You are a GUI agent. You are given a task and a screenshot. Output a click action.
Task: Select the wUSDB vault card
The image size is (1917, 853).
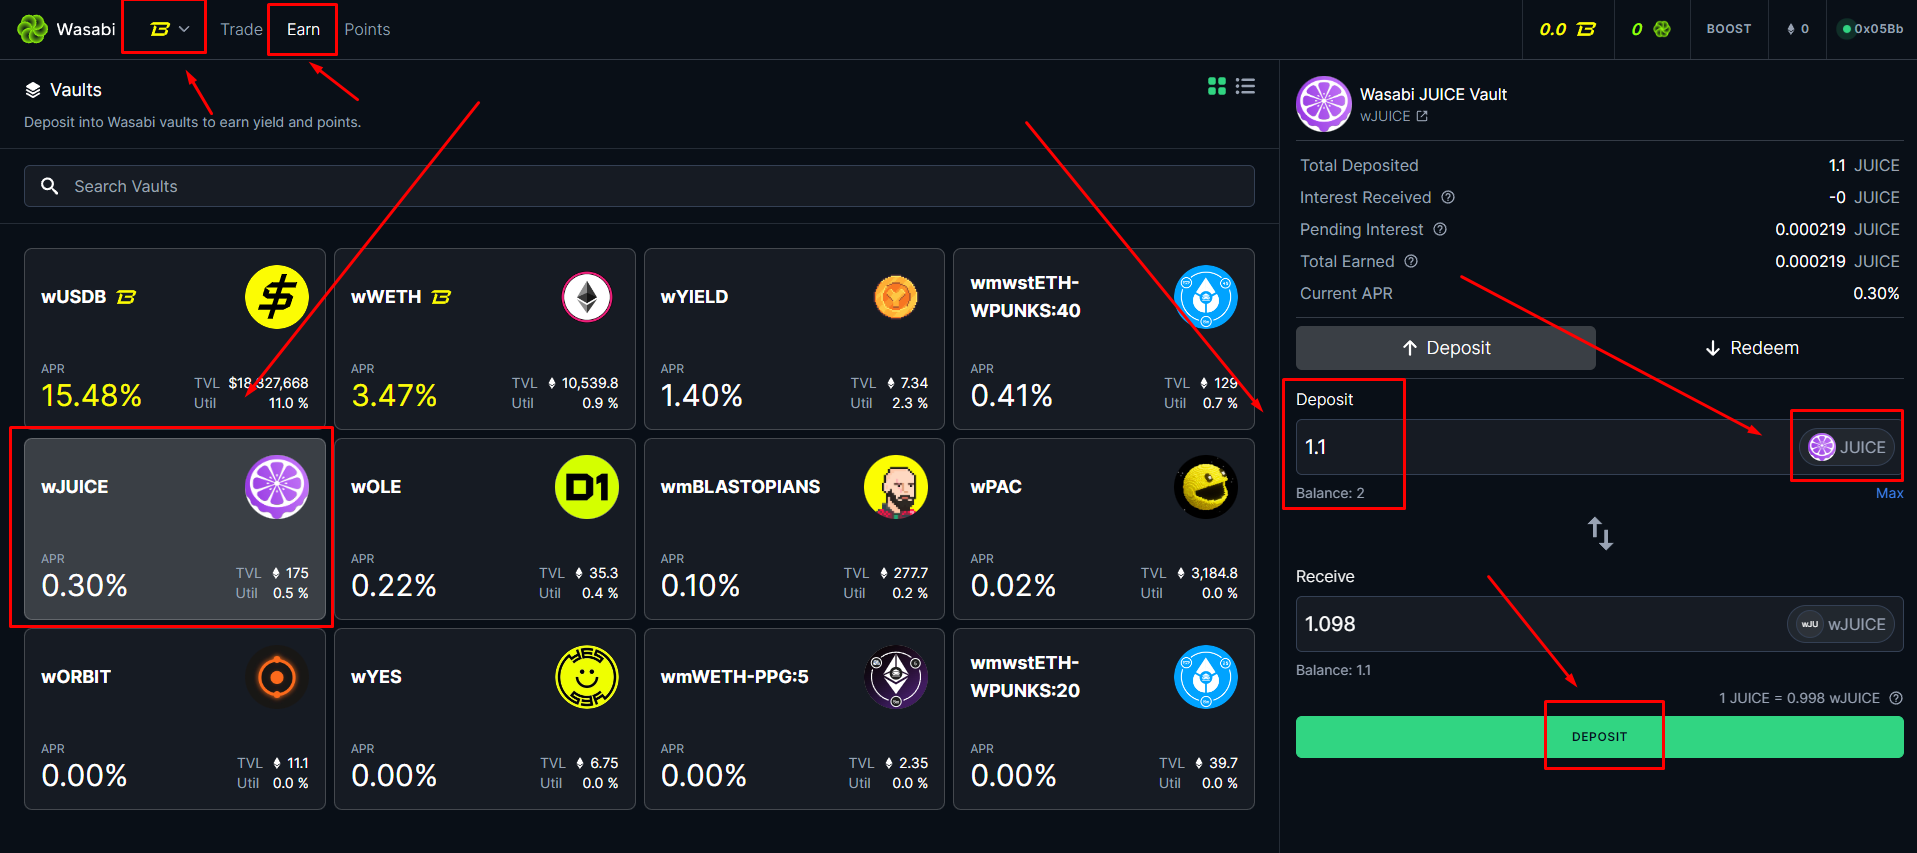tap(175, 339)
